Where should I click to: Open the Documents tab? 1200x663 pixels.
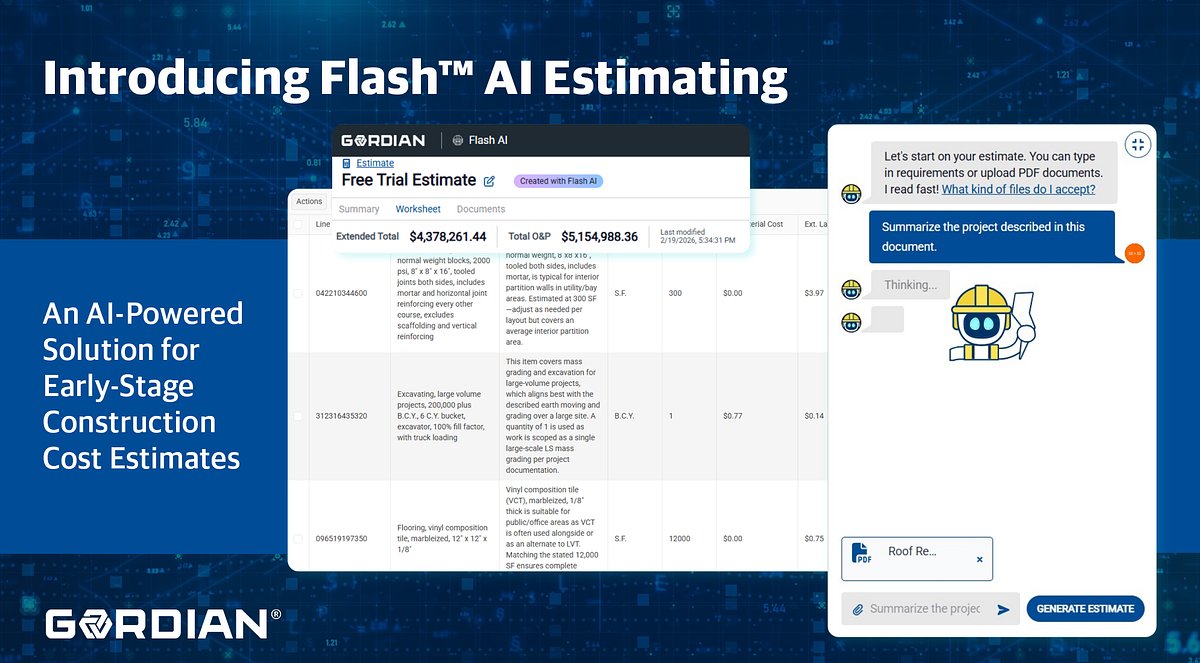(x=481, y=209)
